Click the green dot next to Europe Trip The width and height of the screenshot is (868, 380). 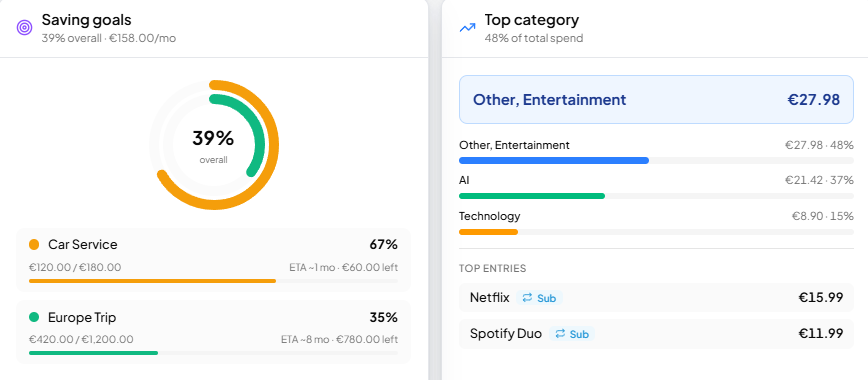(x=34, y=317)
